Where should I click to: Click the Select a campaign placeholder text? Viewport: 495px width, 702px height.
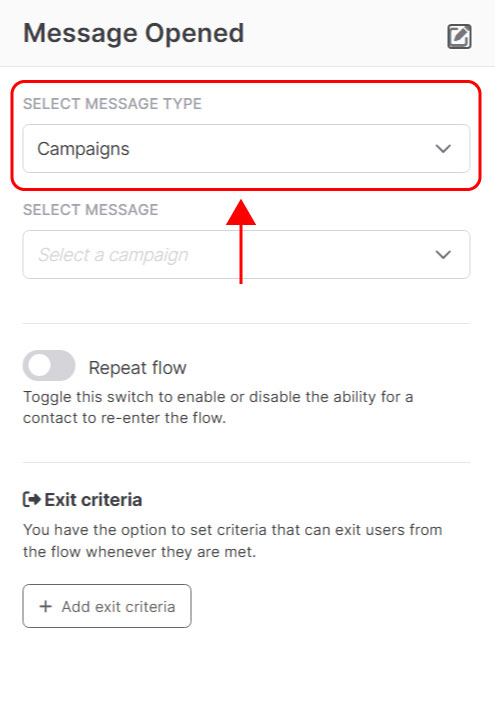click(x=113, y=255)
